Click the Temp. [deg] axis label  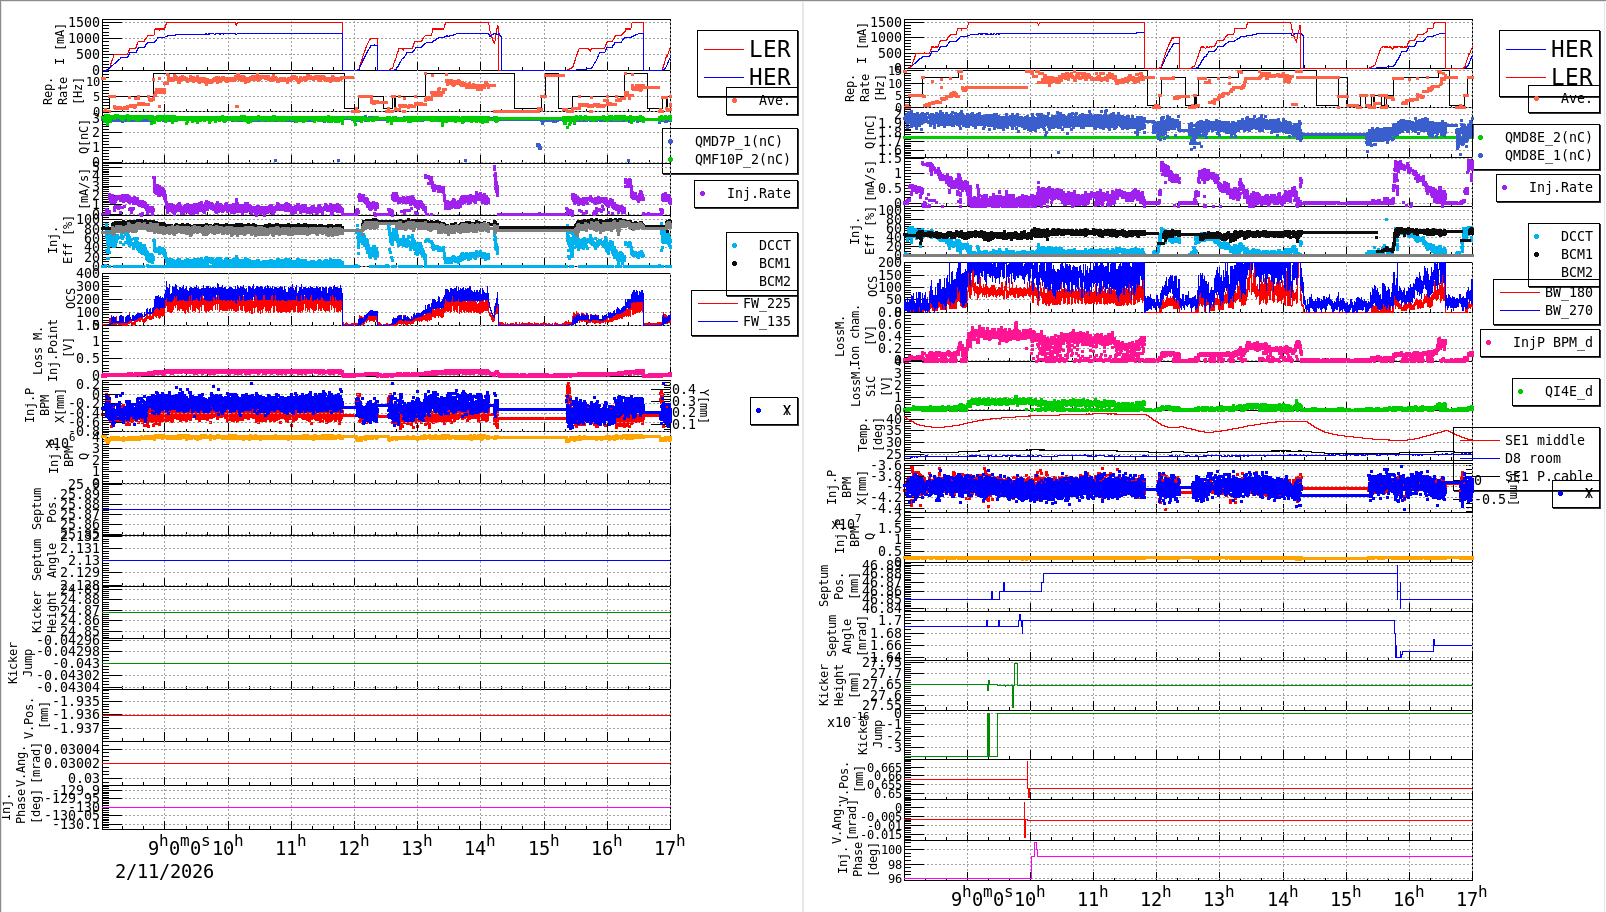click(x=873, y=435)
